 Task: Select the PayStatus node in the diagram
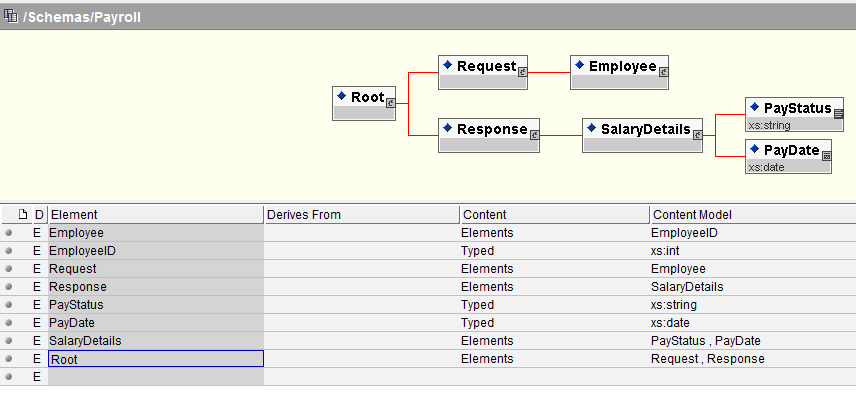794,114
